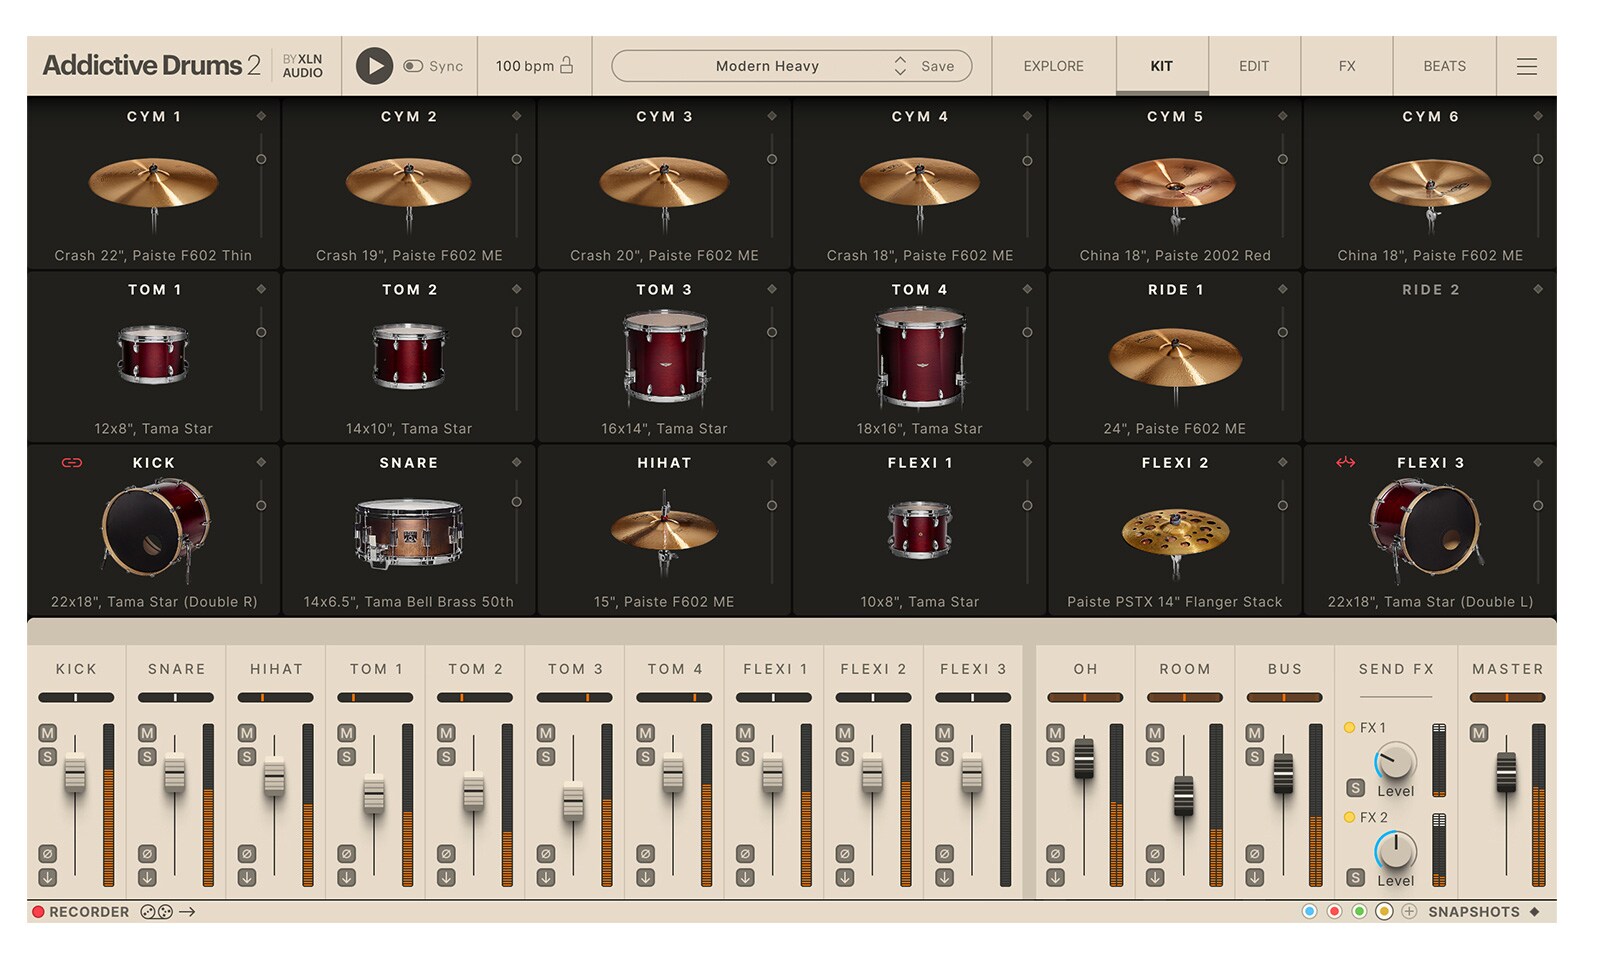Open the RIDE 1 slot menu diamond
This screenshot has height=955, width=1605.
click(1283, 289)
